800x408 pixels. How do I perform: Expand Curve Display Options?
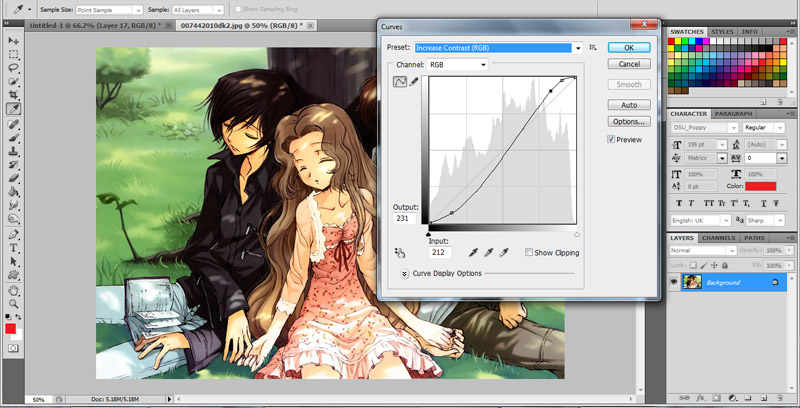(x=404, y=273)
